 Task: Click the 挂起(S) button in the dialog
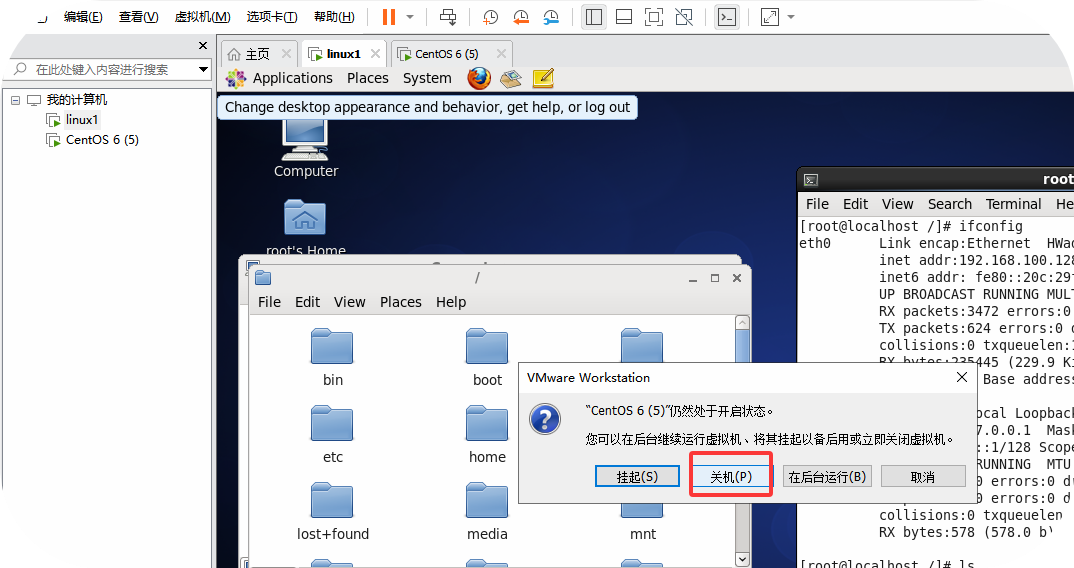pos(637,476)
